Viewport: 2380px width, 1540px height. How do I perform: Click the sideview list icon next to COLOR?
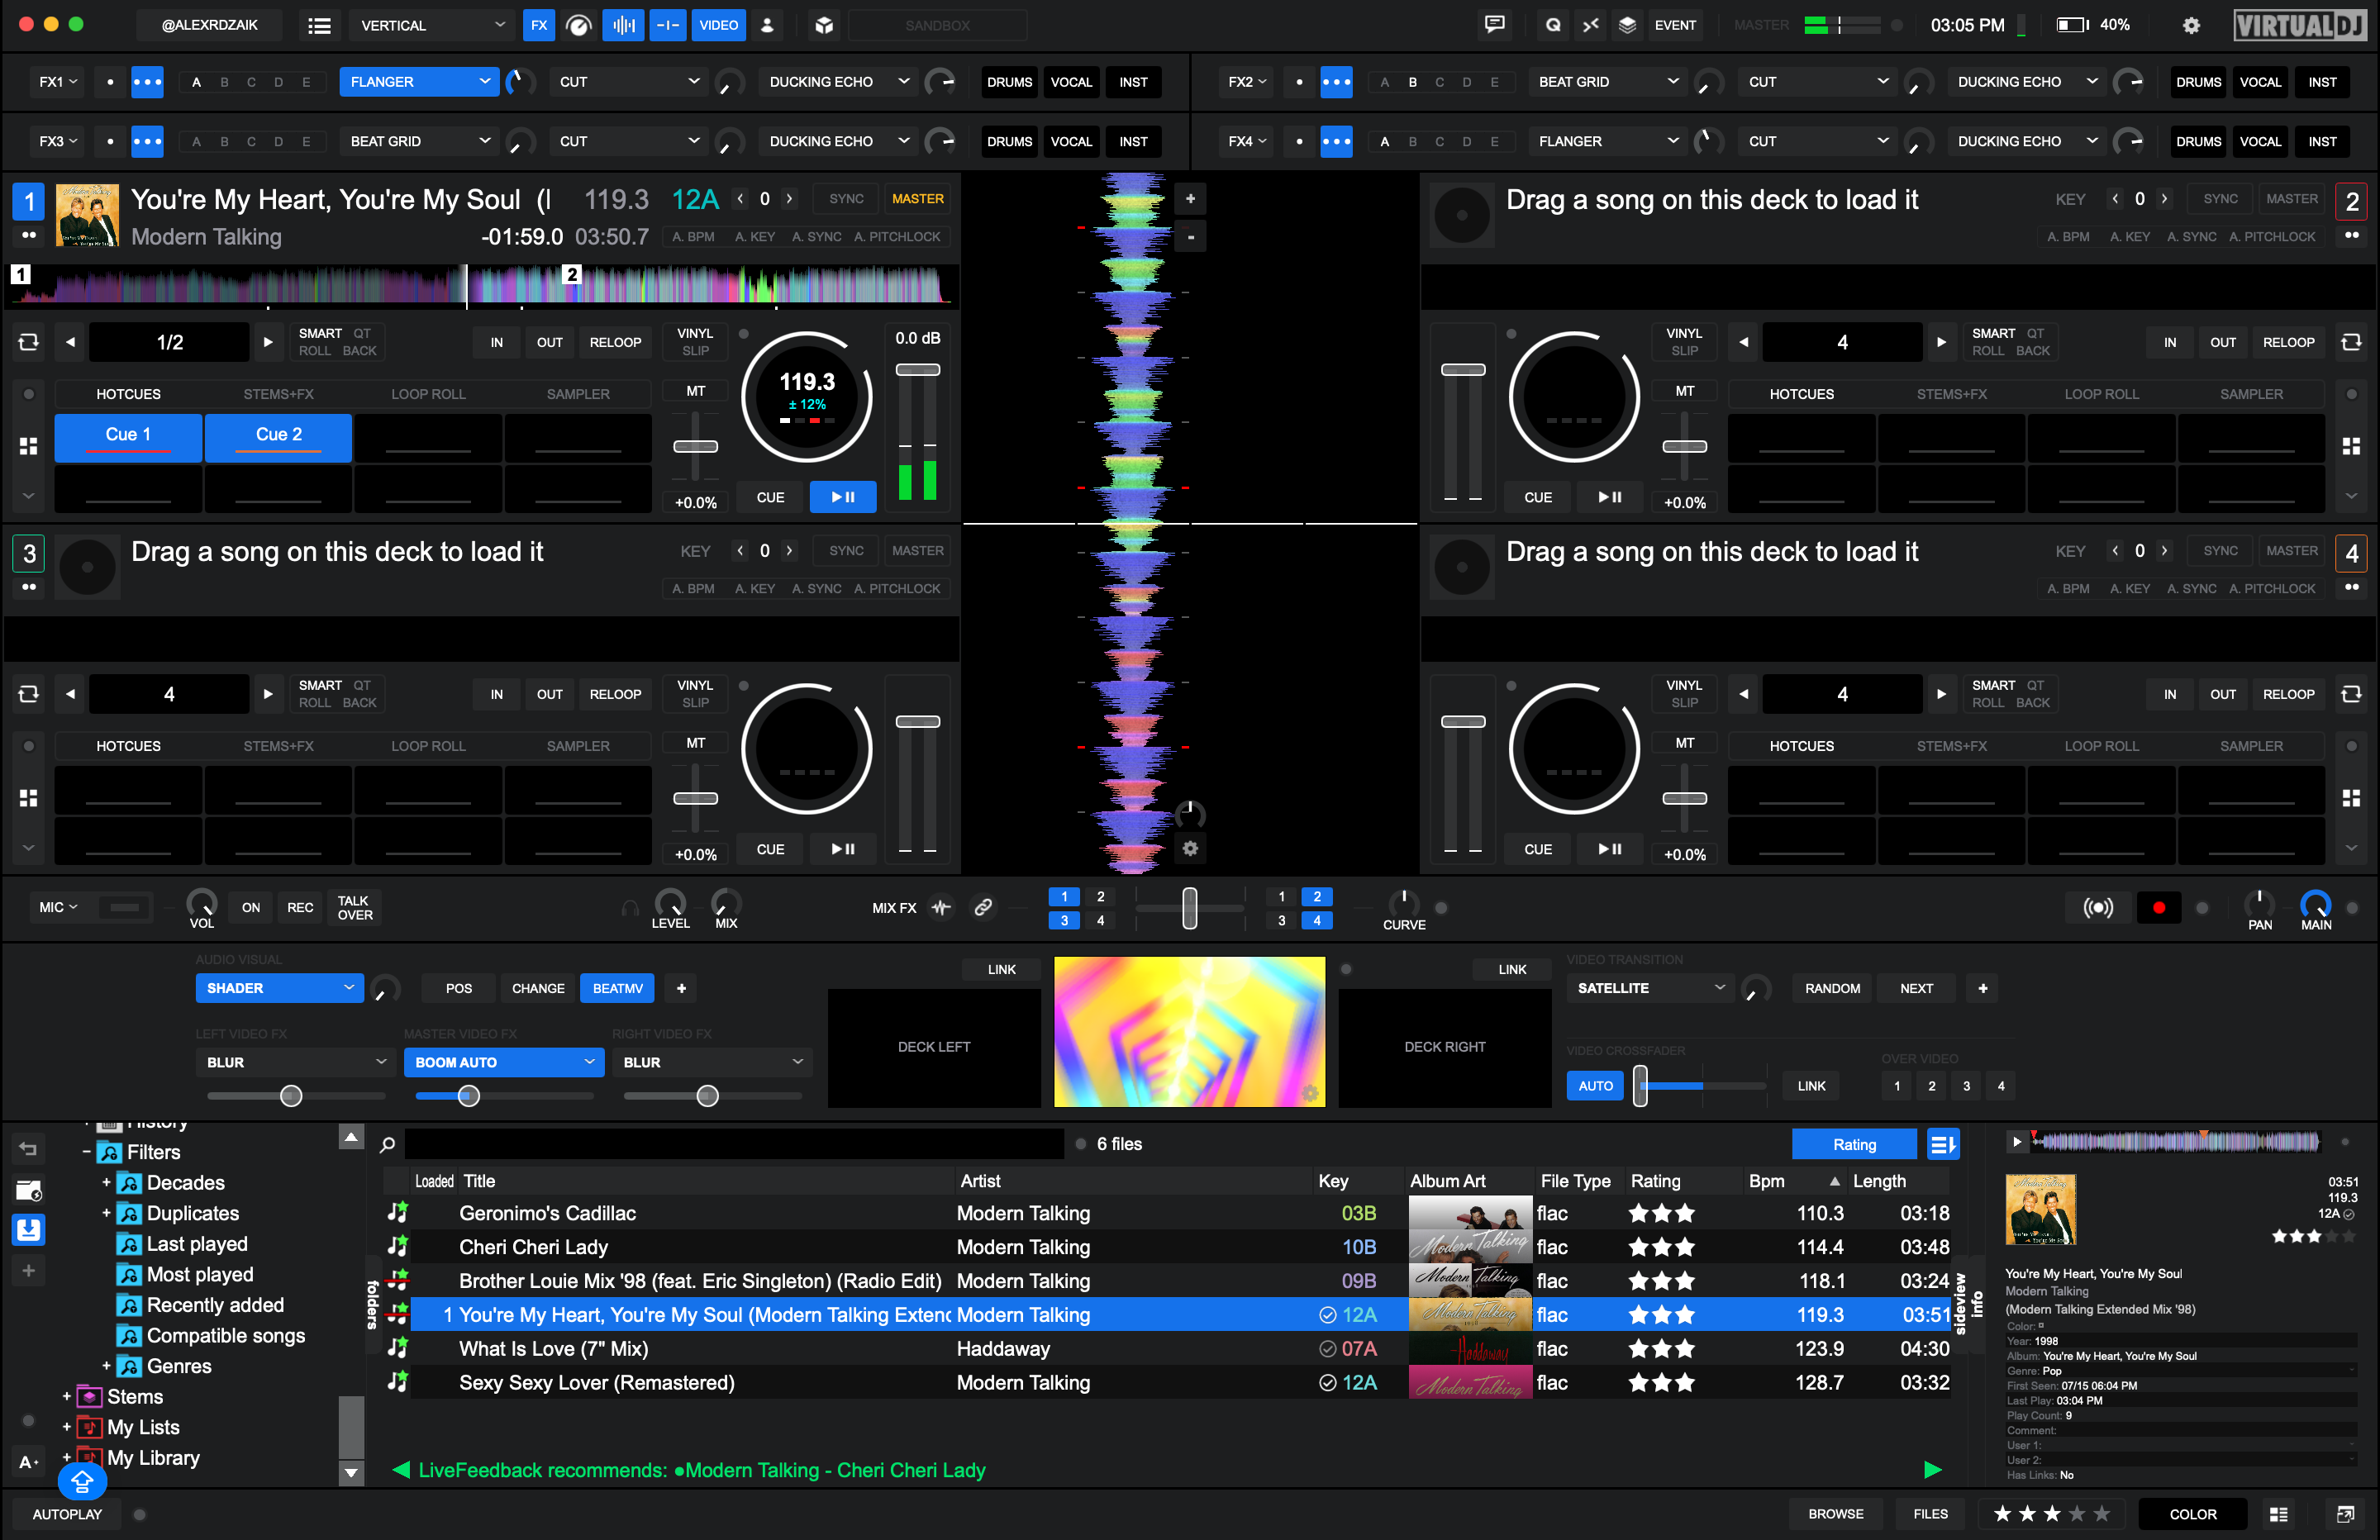point(2279,1514)
